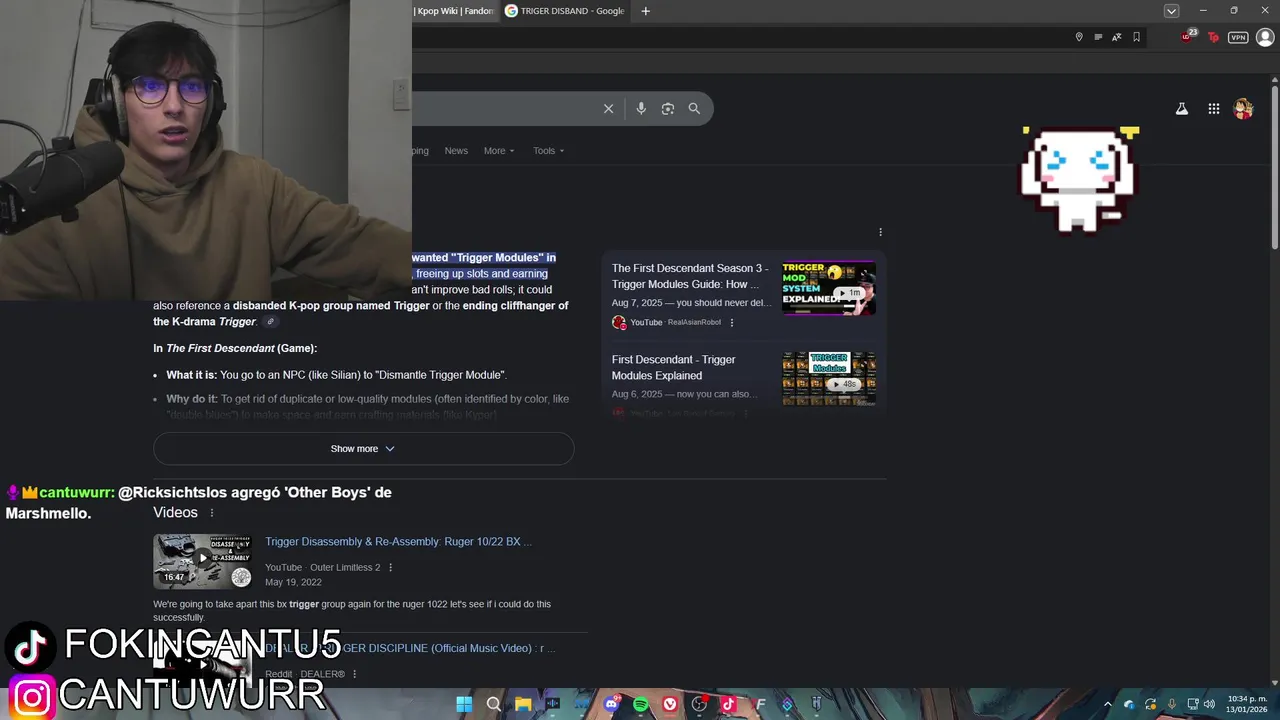Submit search with the magnifier icon
The width and height of the screenshot is (1280, 720).
694,109
